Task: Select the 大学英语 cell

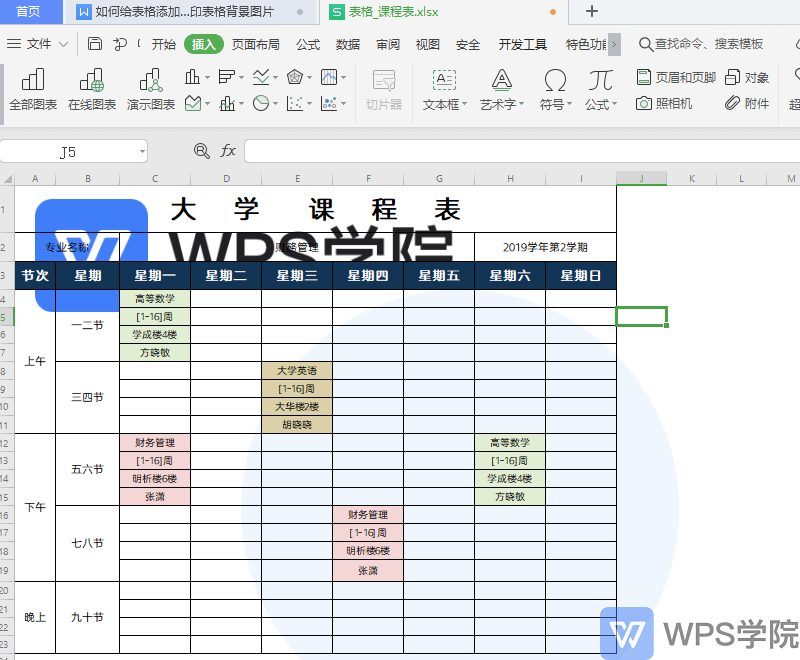Action: pyautogui.click(x=296, y=371)
